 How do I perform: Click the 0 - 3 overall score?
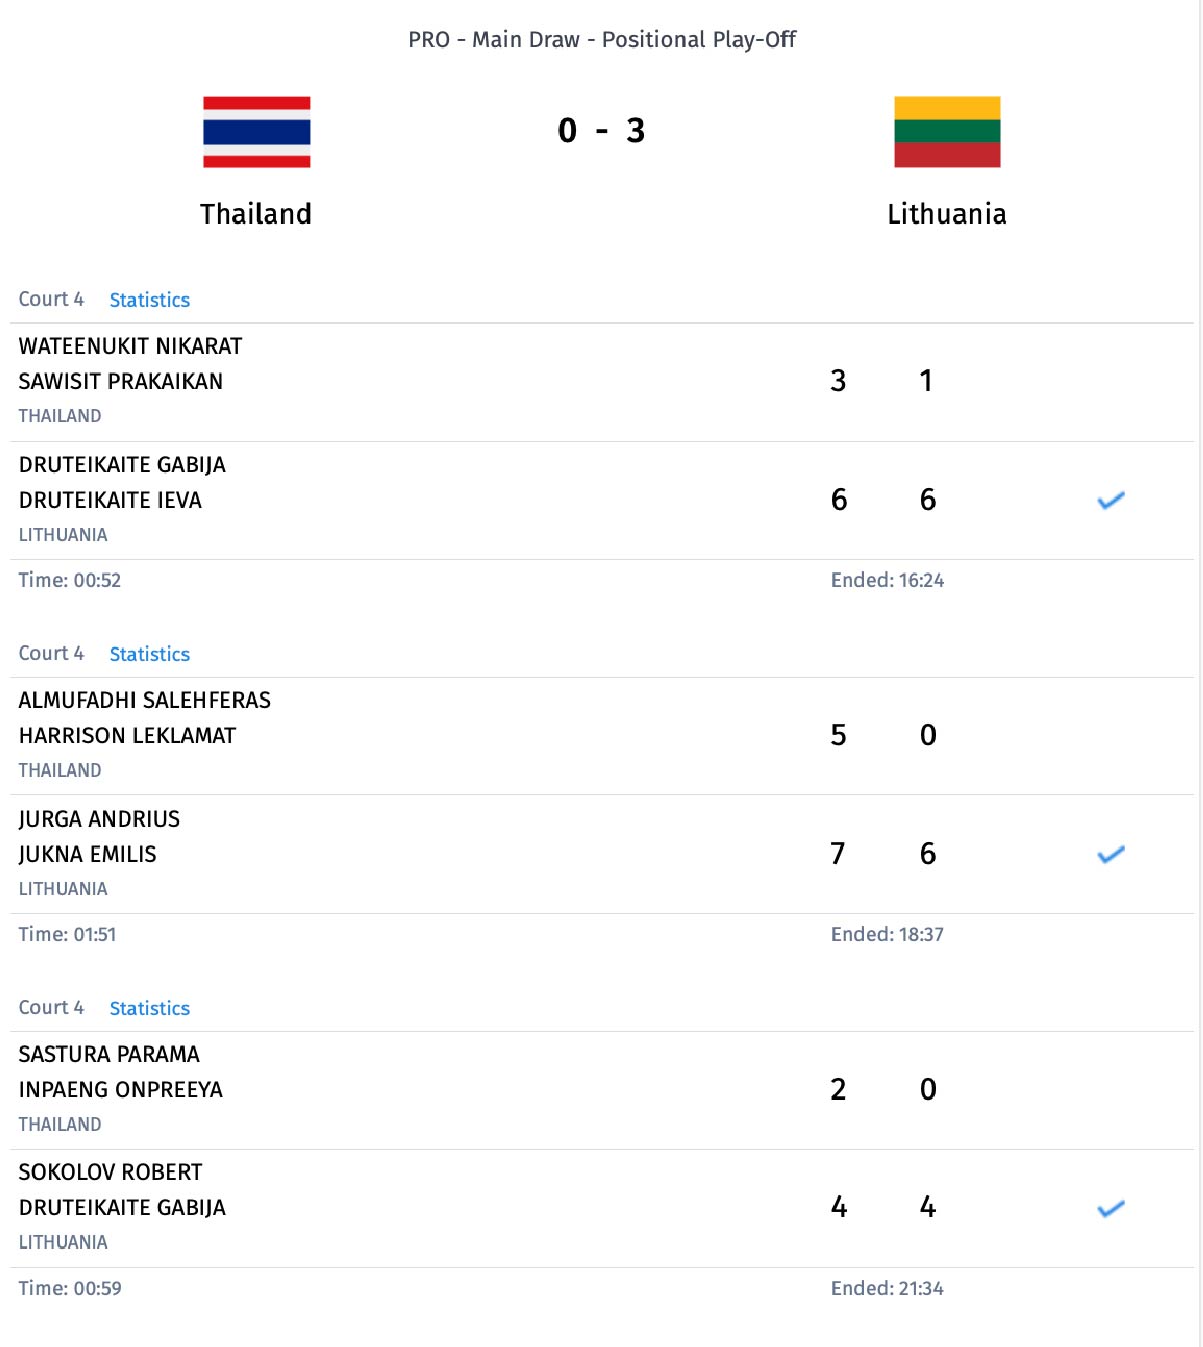point(601,130)
